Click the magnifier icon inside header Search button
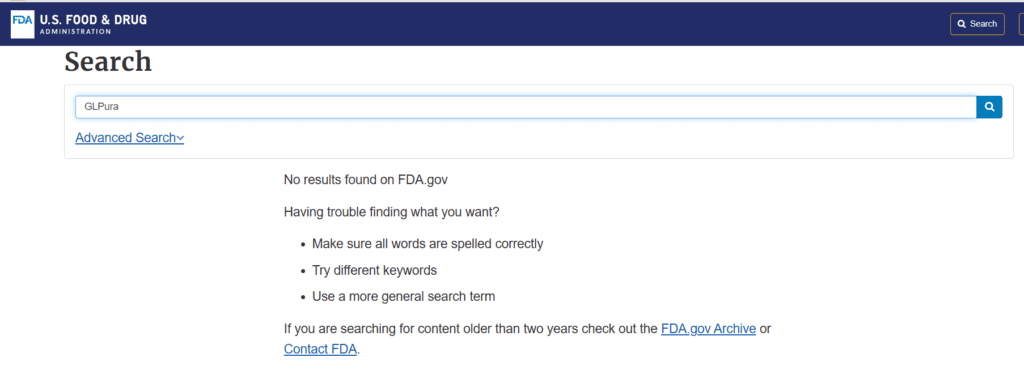This screenshot has width=1024, height=383. [x=961, y=24]
